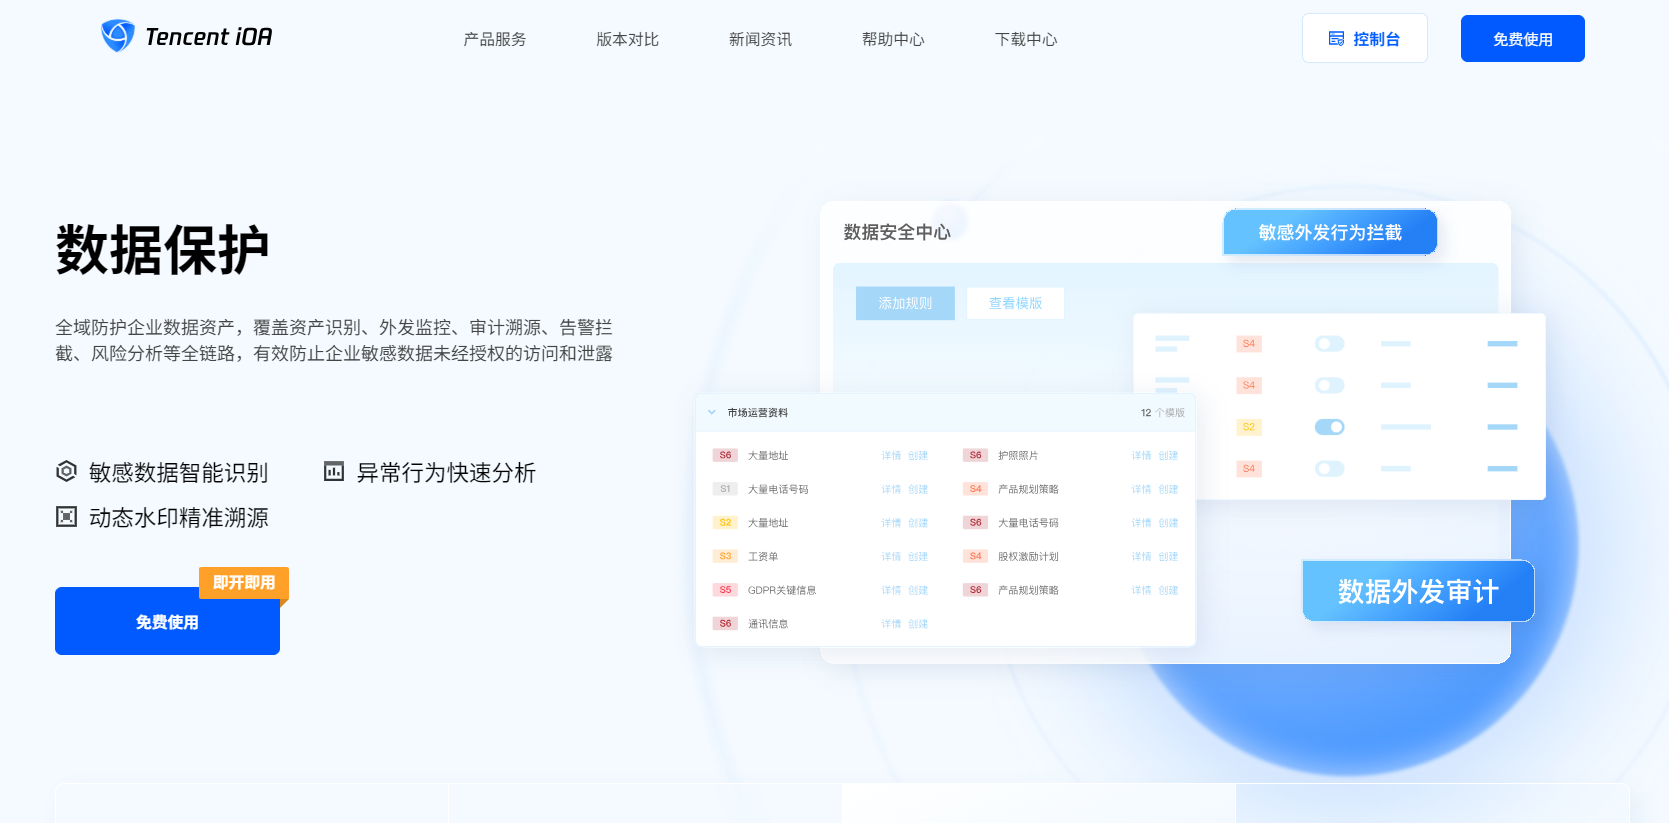Screen dimensions: 1669x823
Task: Open the 产品服务 menu
Action: pyautogui.click(x=495, y=39)
